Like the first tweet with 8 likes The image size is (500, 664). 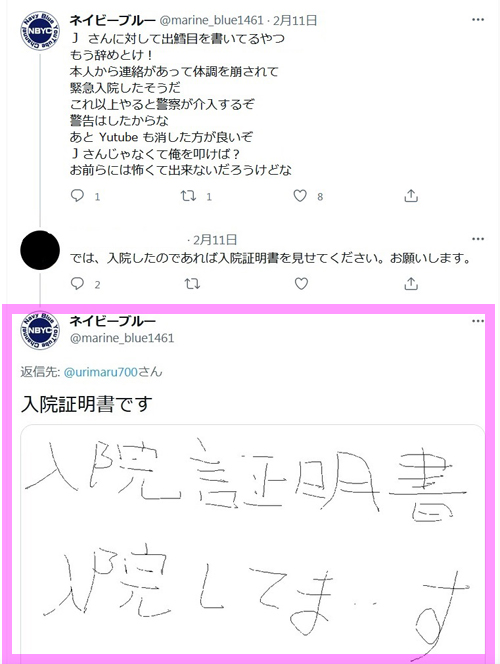300,196
